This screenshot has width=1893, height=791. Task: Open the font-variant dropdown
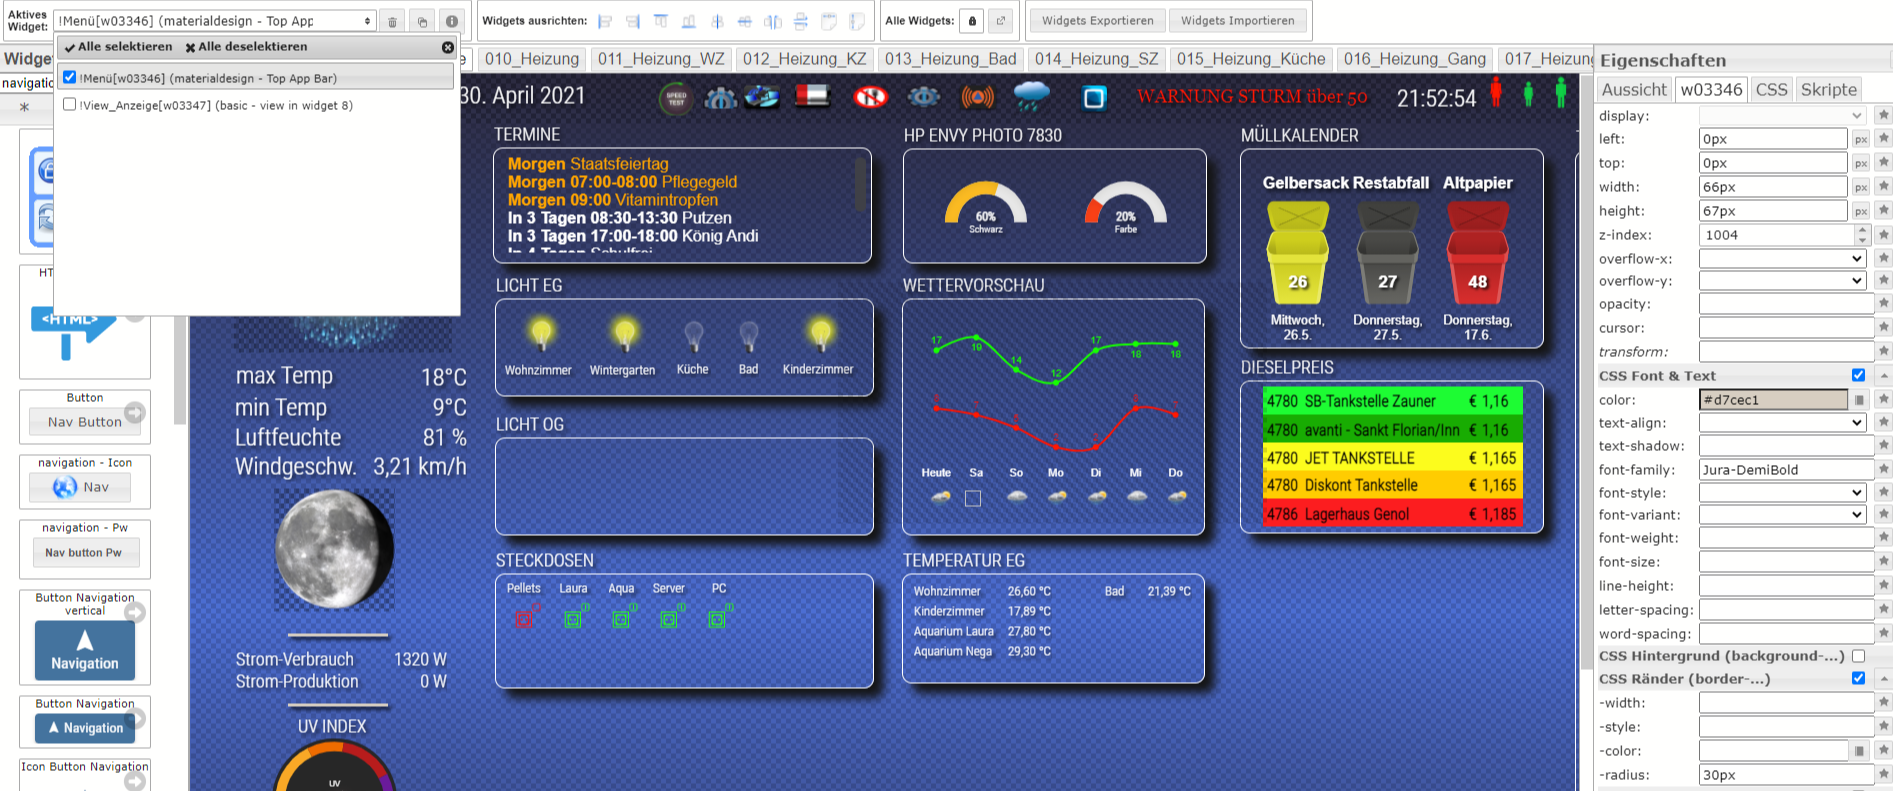pos(1783,515)
